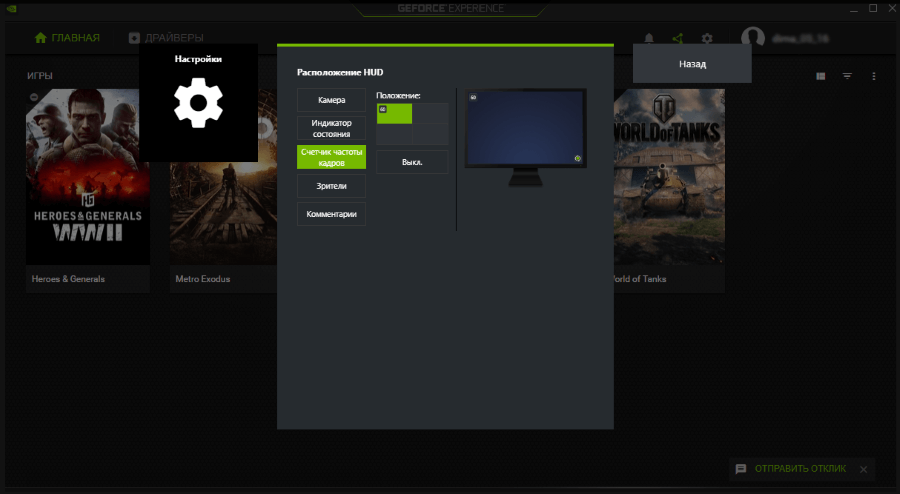Switch to the Драйверы tab
The image size is (900, 494).
(166, 38)
